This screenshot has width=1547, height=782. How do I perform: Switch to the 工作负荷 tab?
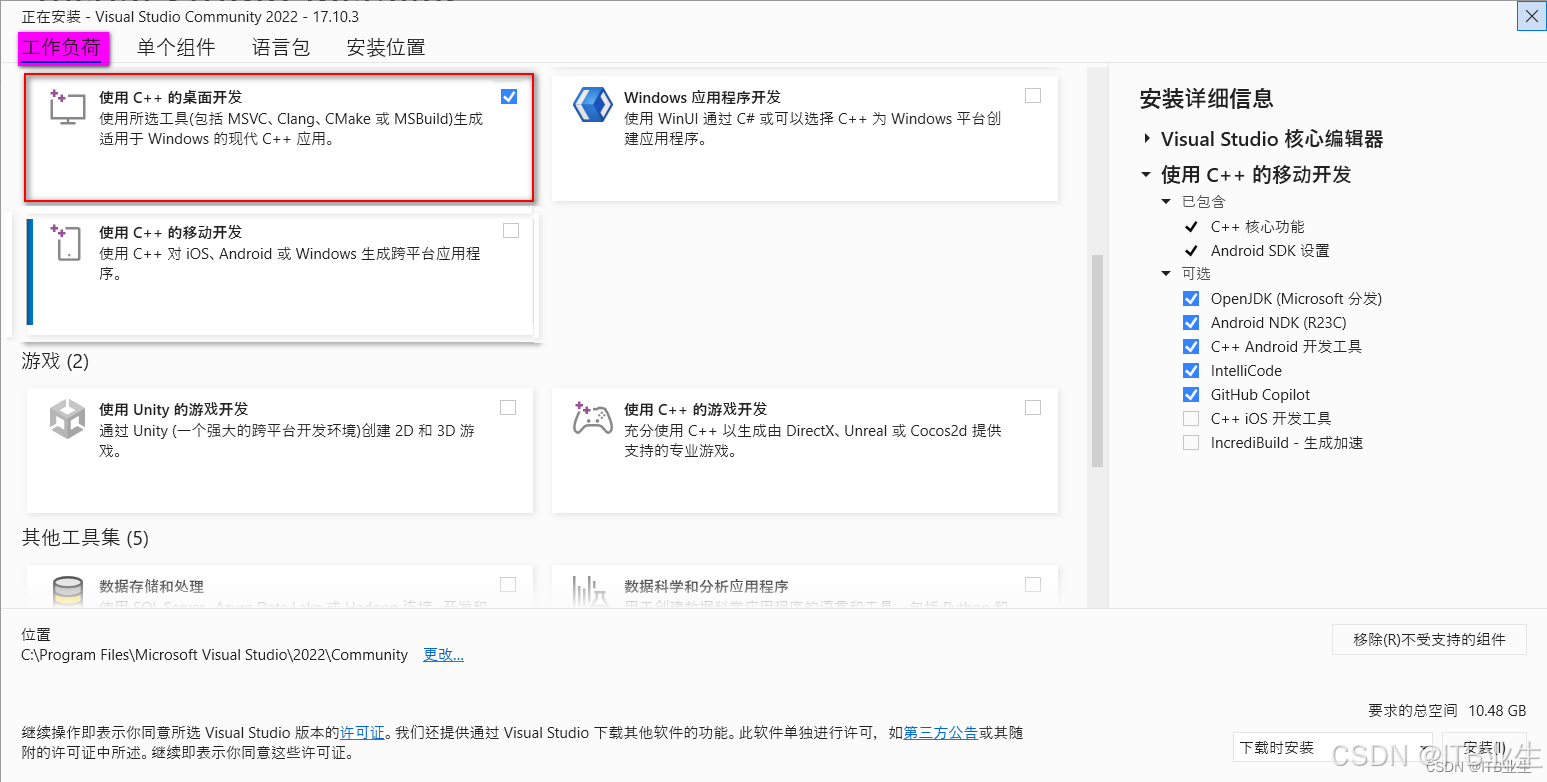coord(62,47)
